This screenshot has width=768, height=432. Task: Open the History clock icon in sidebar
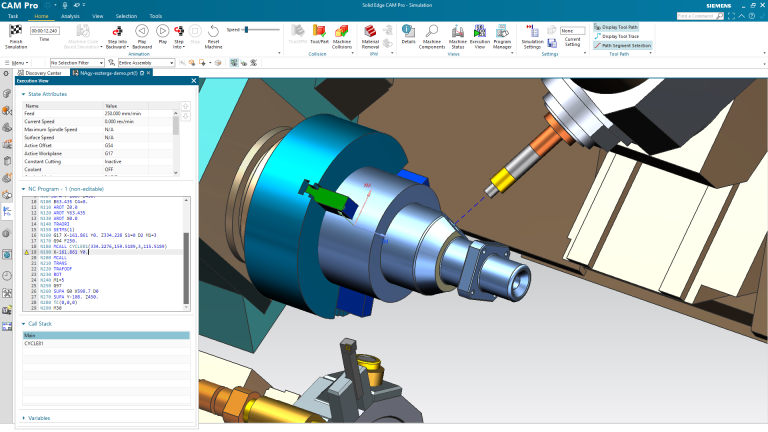pos(7,276)
